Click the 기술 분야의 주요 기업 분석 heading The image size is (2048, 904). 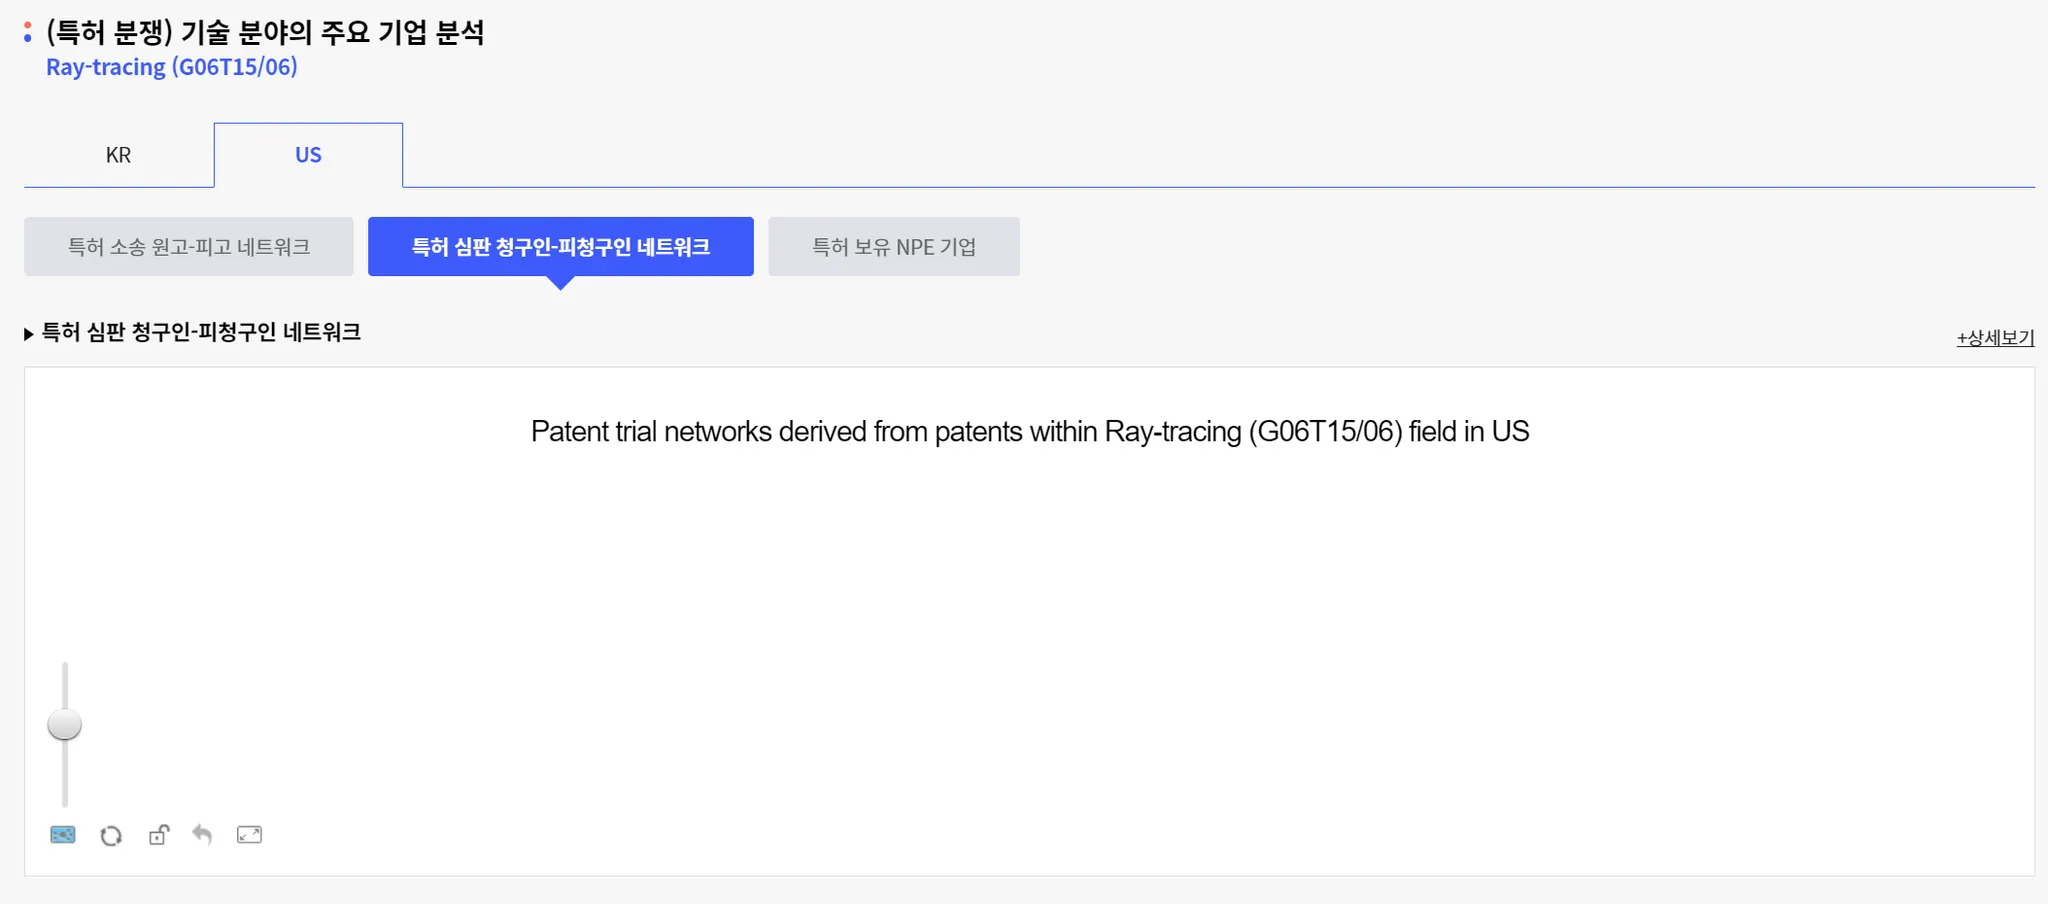click(266, 33)
